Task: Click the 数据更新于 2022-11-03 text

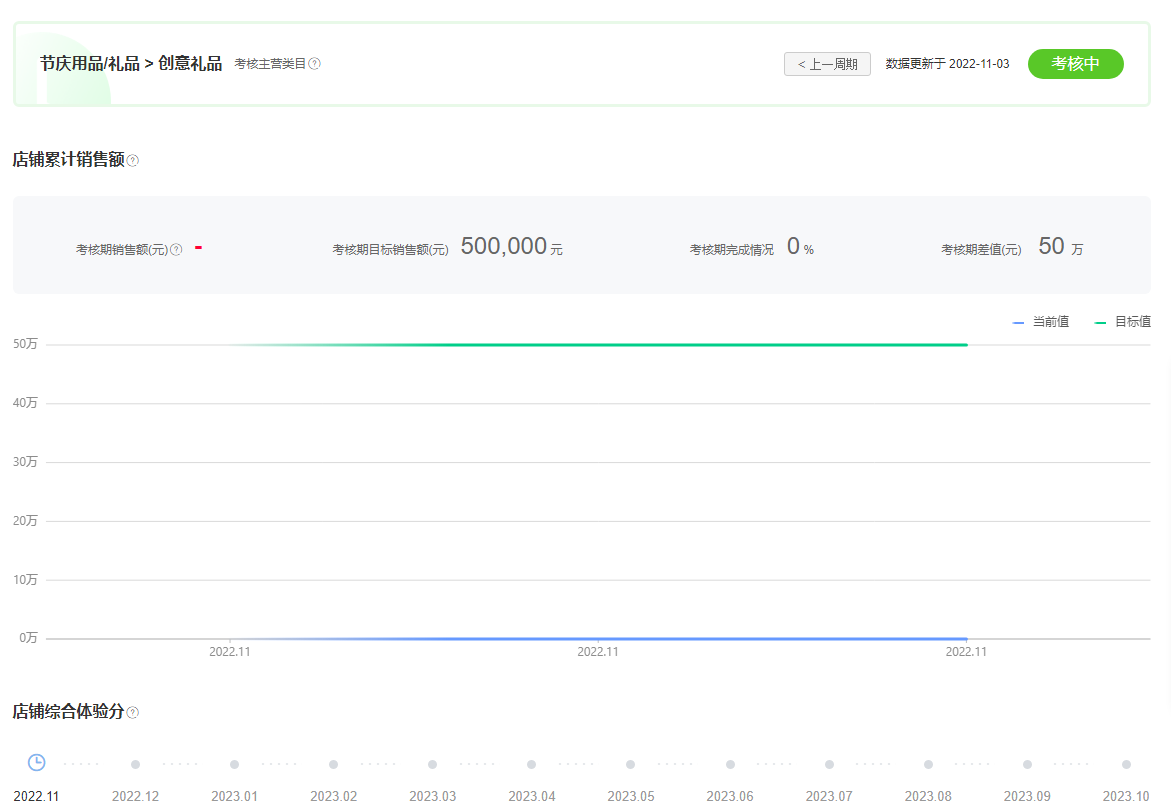Action: point(947,64)
